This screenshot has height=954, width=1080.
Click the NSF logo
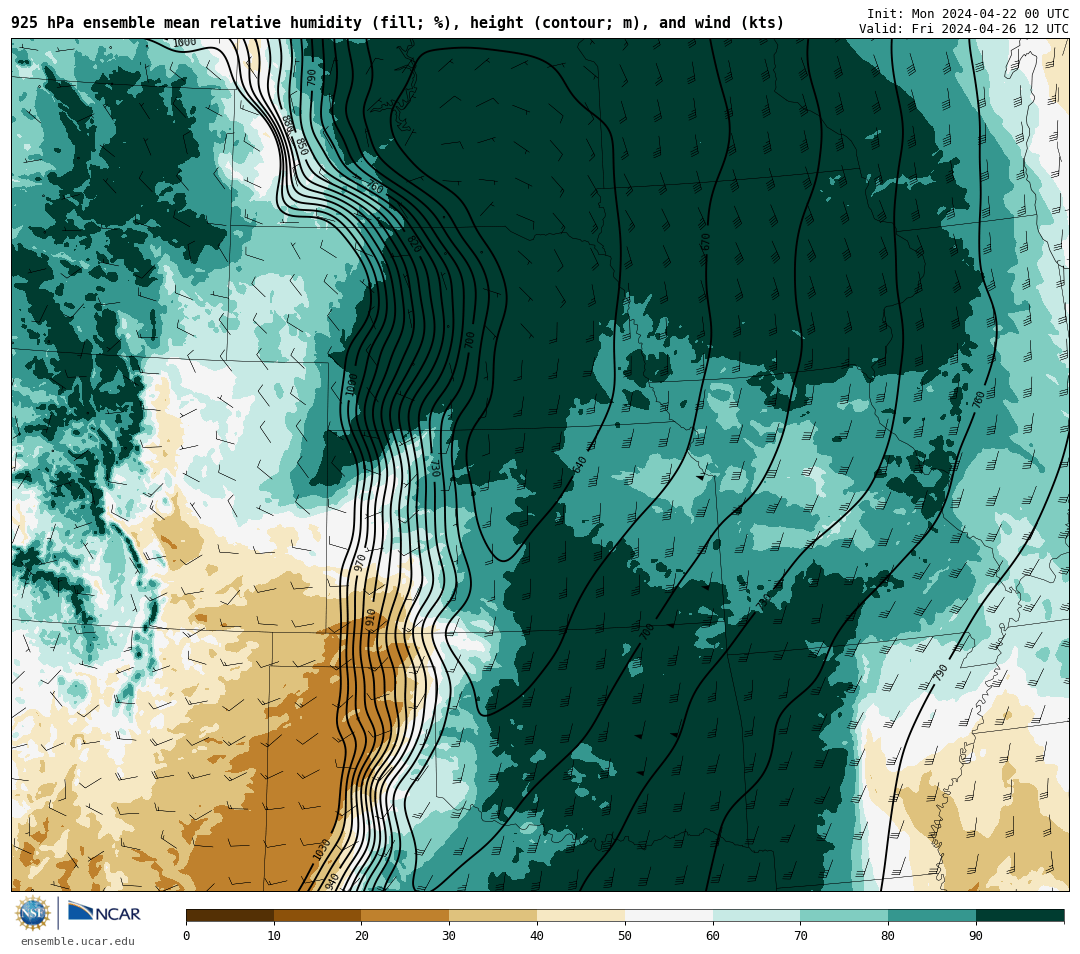[x=32, y=913]
